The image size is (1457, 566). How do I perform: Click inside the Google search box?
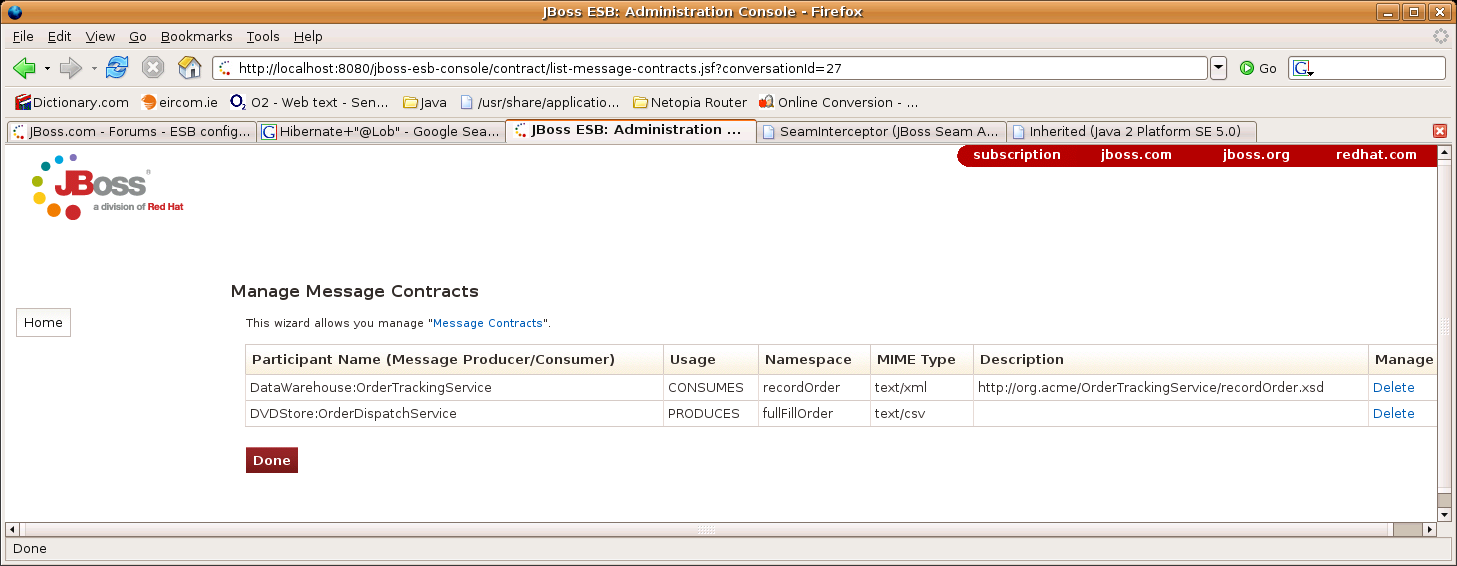(x=1380, y=68)
